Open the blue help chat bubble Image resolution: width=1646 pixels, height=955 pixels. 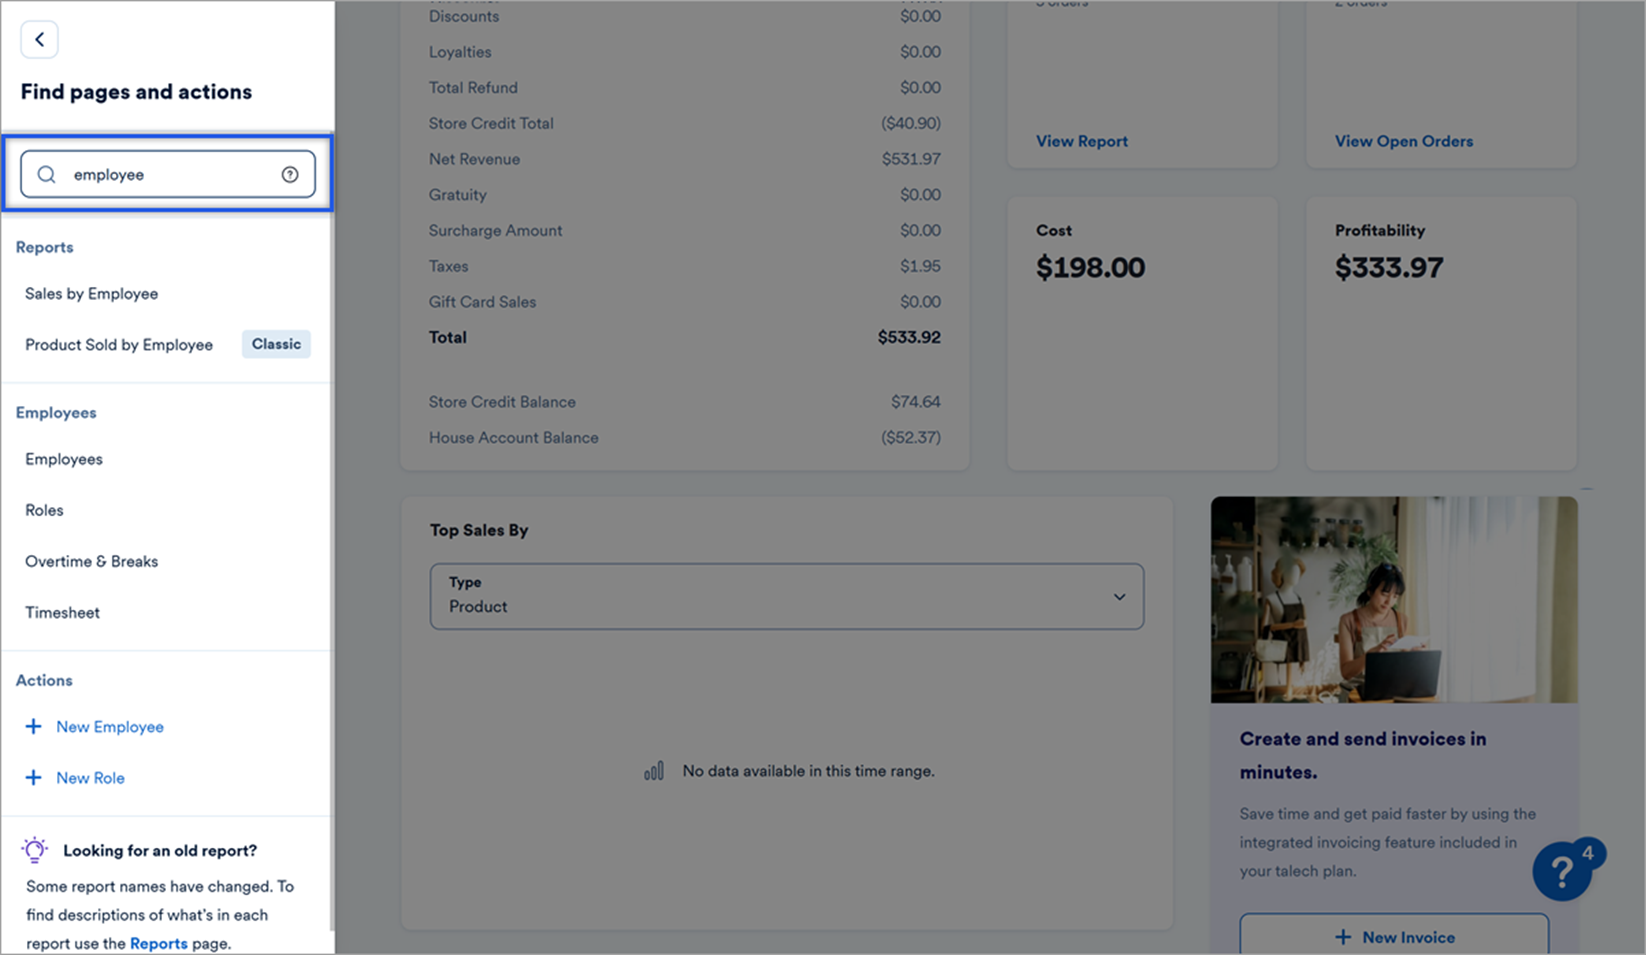click(1563, 871)
